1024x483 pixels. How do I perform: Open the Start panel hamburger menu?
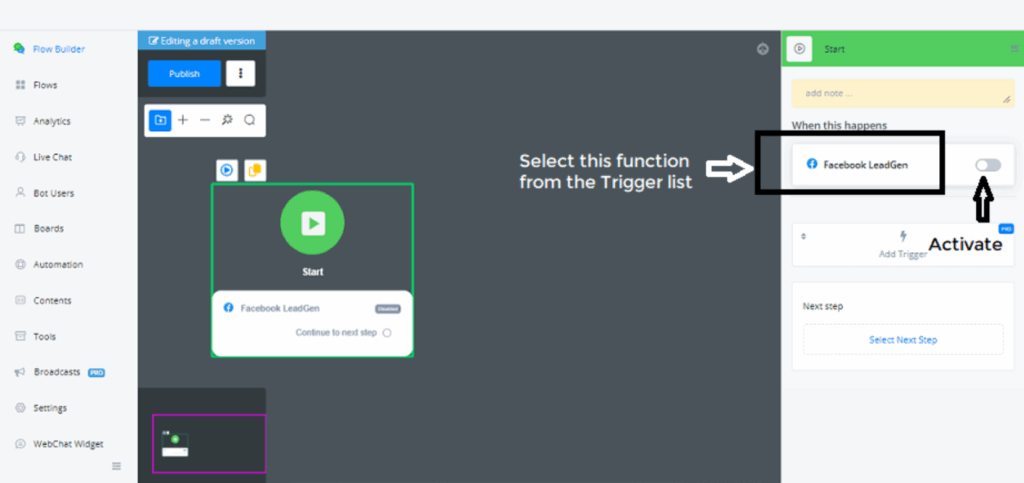pos(1014,48)
